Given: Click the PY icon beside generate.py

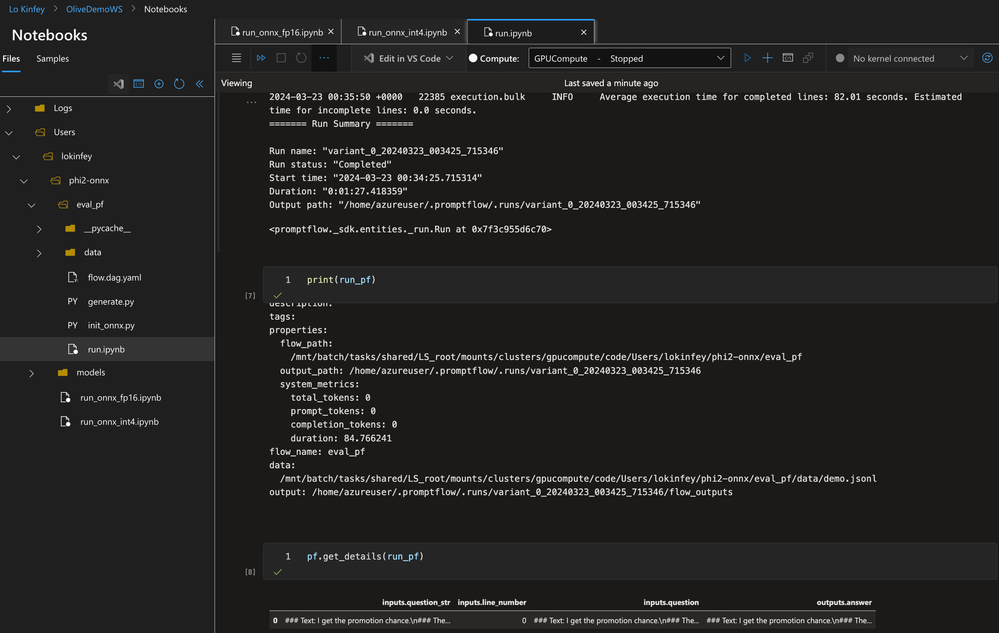Looking at the screenshot, I should click(73, 301).
